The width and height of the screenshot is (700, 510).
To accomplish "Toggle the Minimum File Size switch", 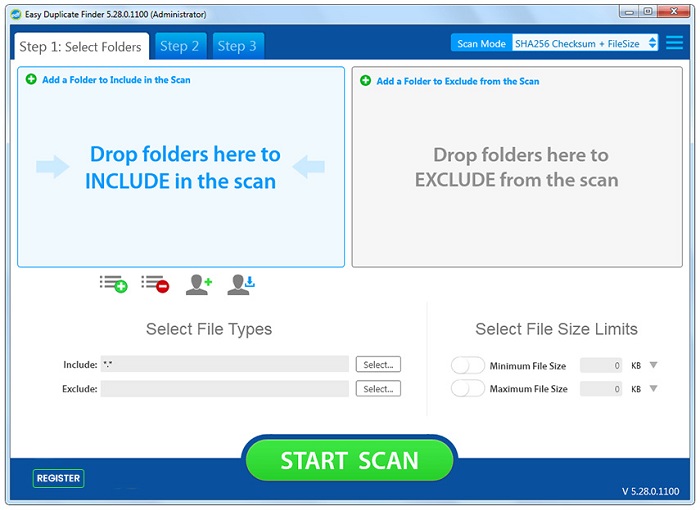I will coord(467,365).
